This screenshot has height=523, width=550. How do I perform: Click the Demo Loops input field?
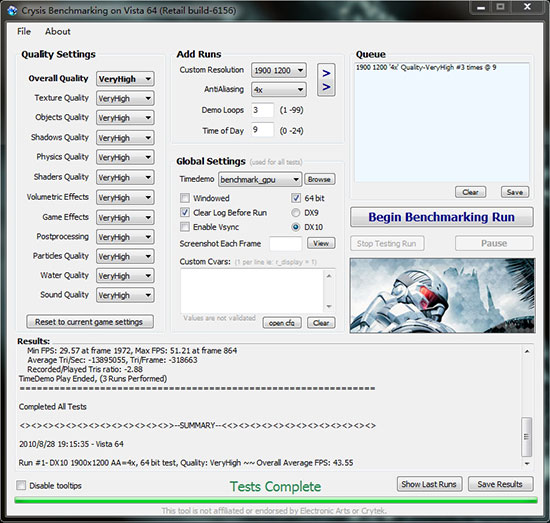pyautogui.click(x=262, y=110)
